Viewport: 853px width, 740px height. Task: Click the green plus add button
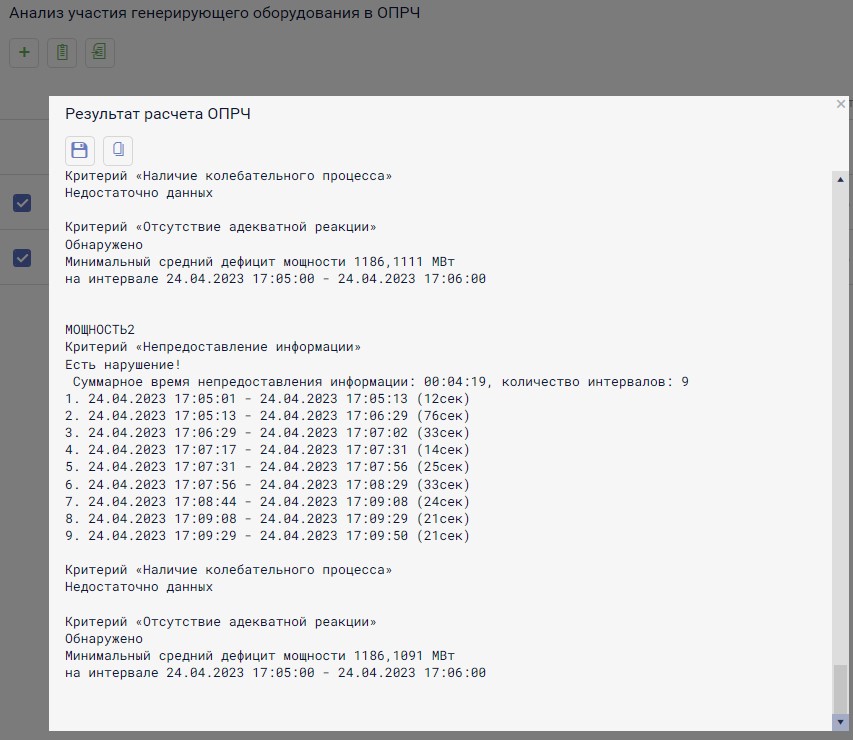pos(24,53)
